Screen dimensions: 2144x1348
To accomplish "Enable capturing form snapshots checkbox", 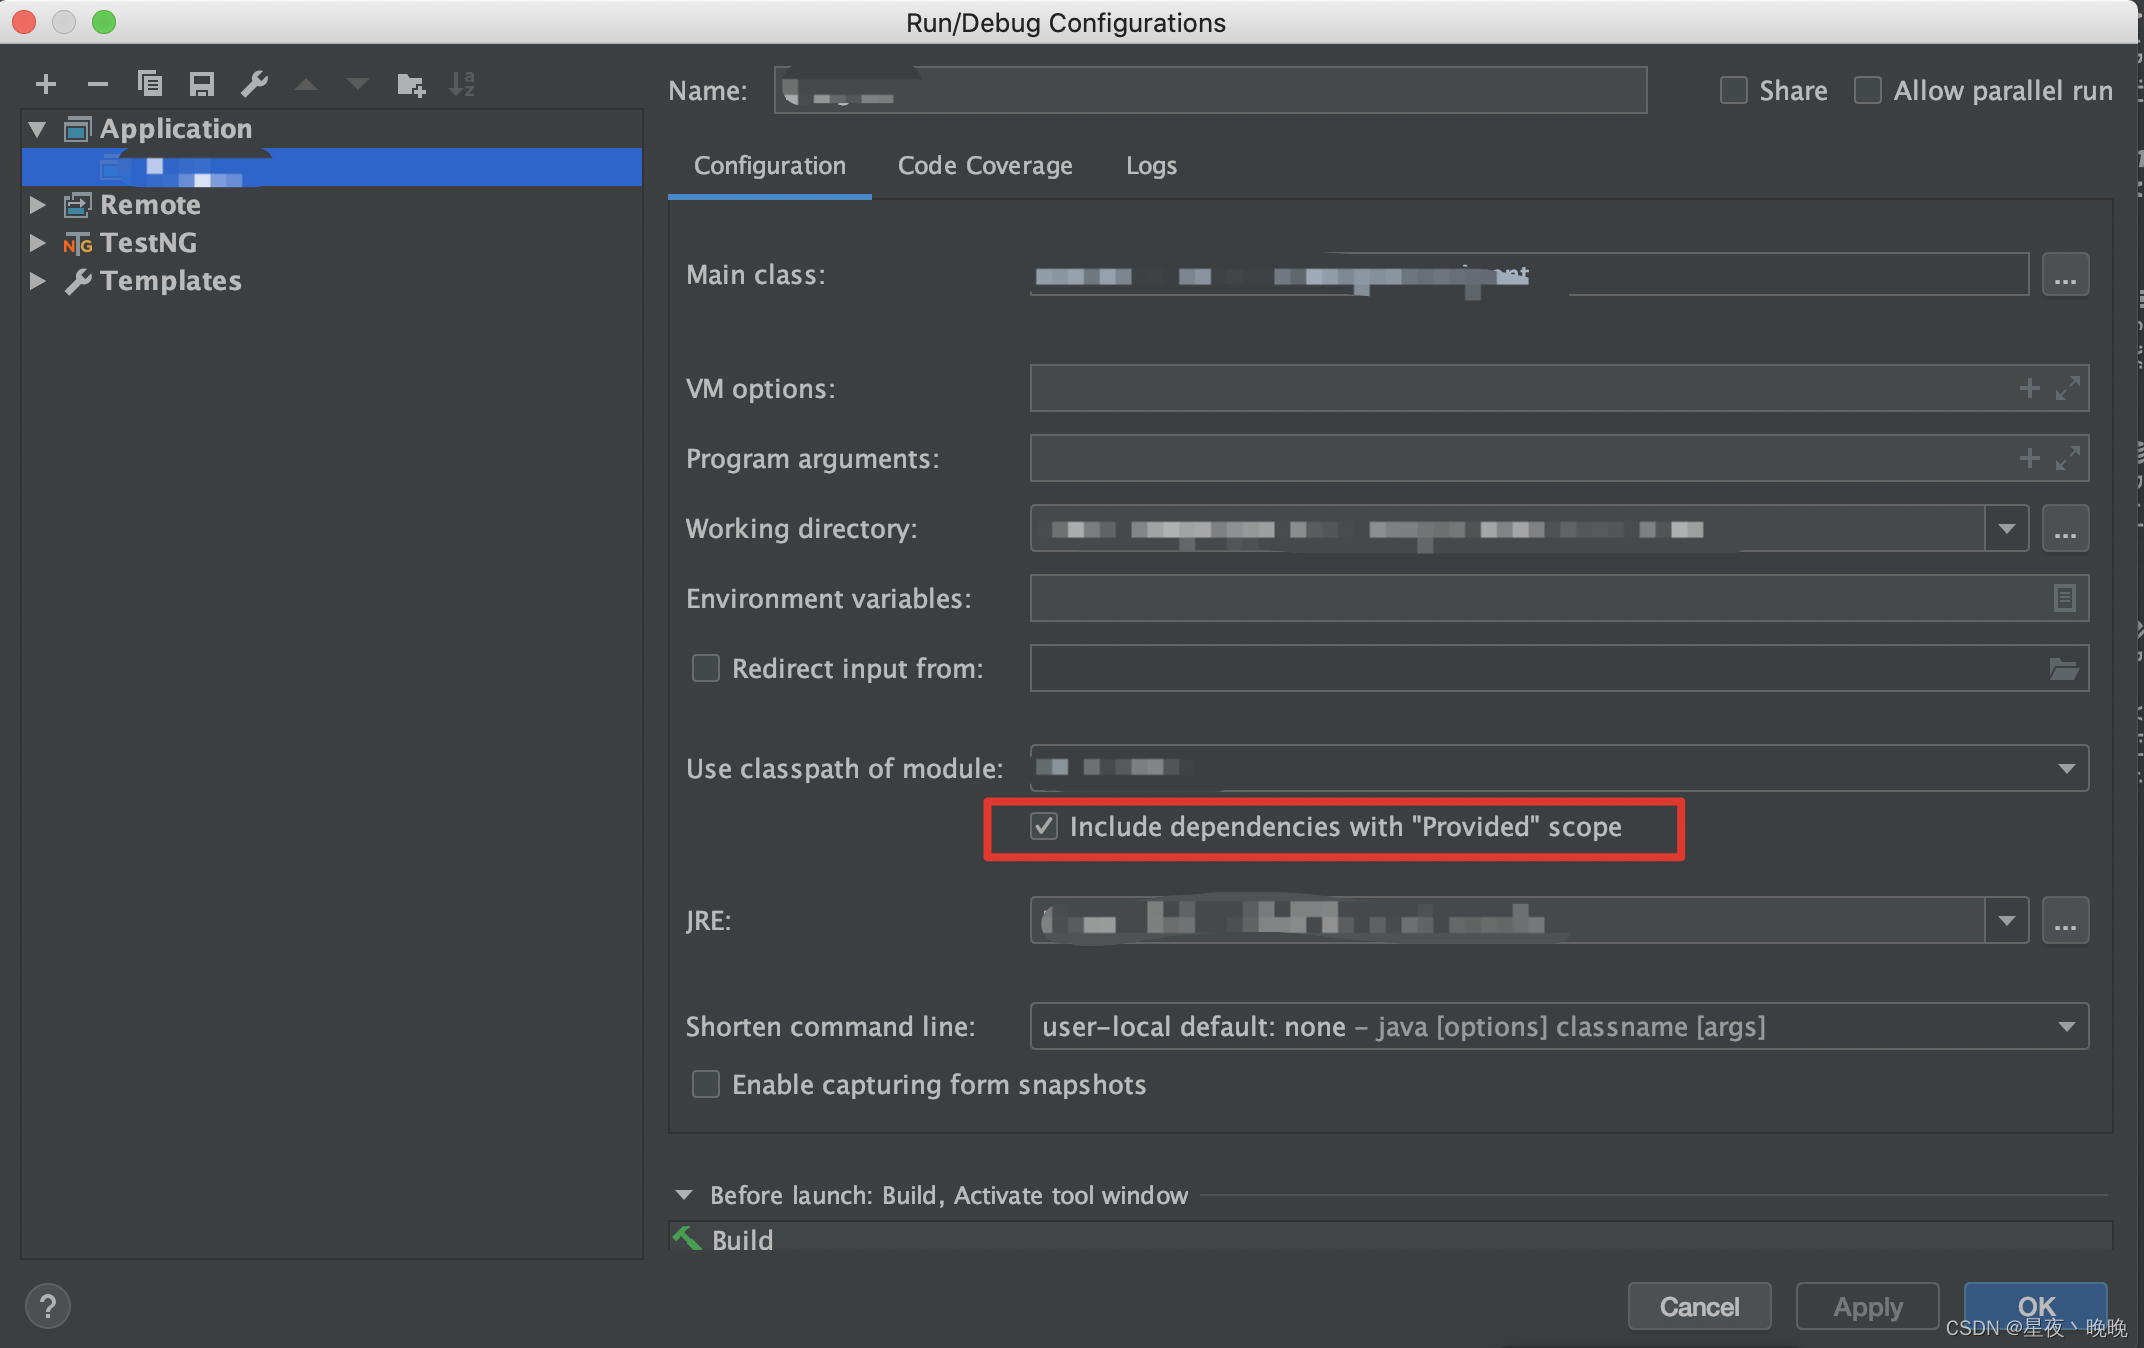I will pyautogui.click(x=706, y=1085).
